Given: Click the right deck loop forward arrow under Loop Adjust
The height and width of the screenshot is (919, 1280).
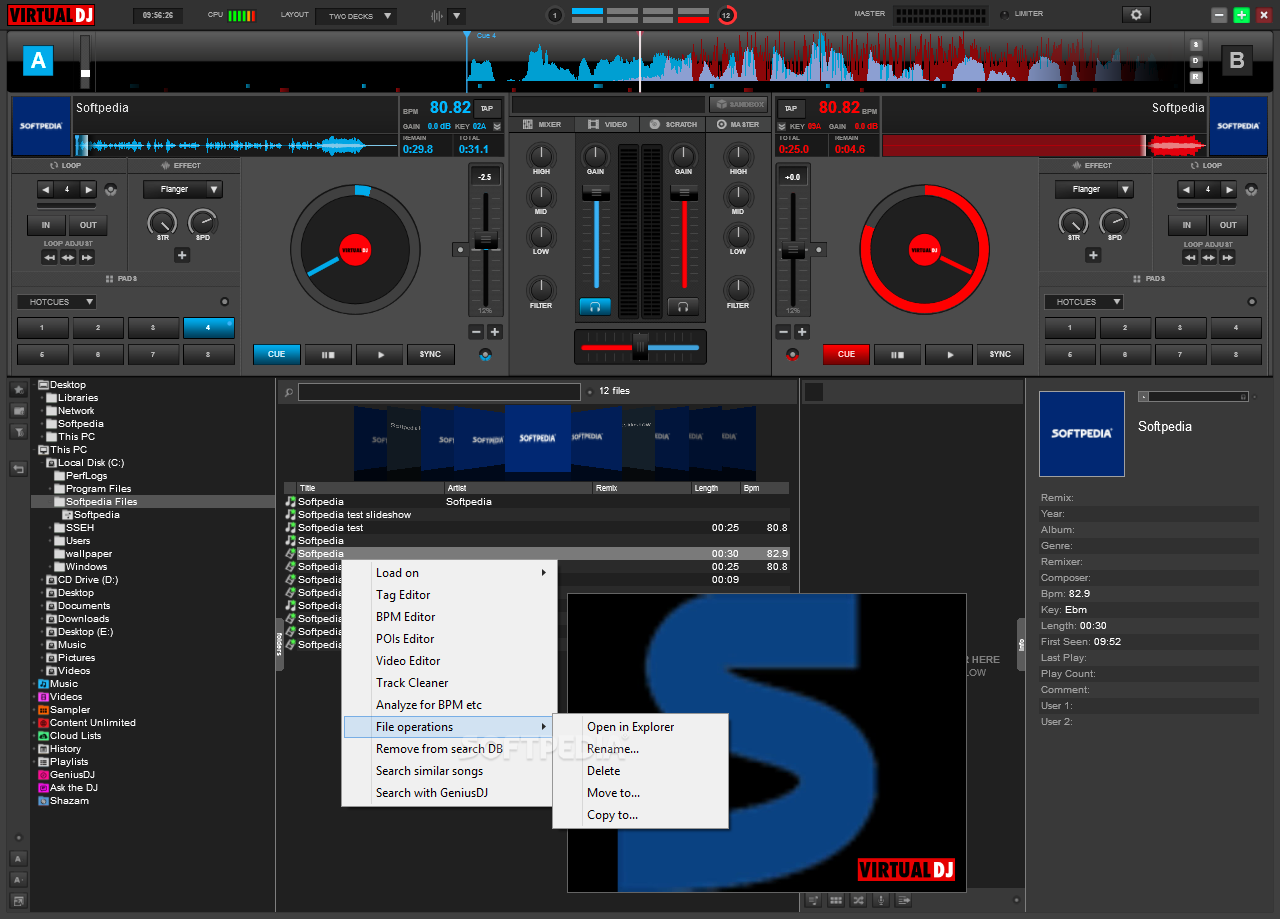Looking at the screenshot, I should click(1227, 257).
